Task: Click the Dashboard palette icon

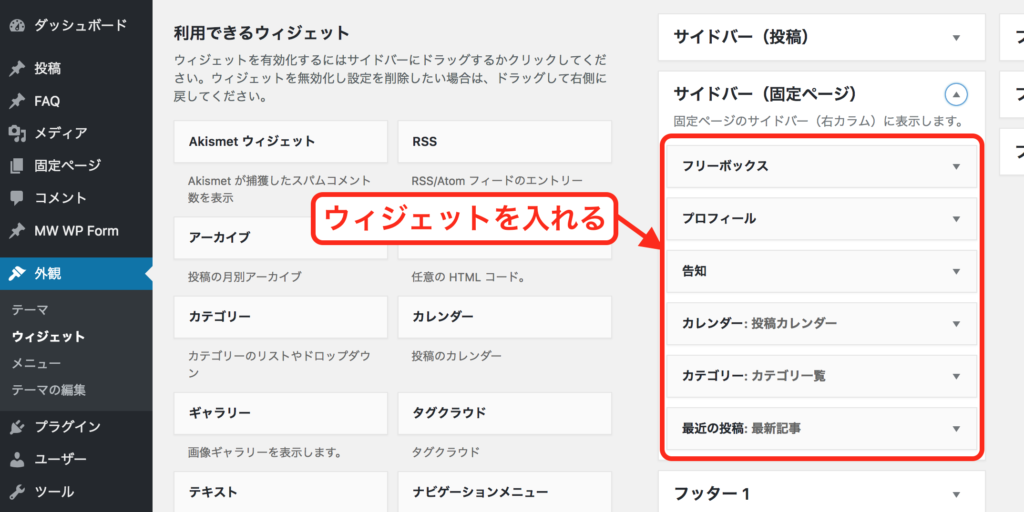Action: [x=17, y=23]
